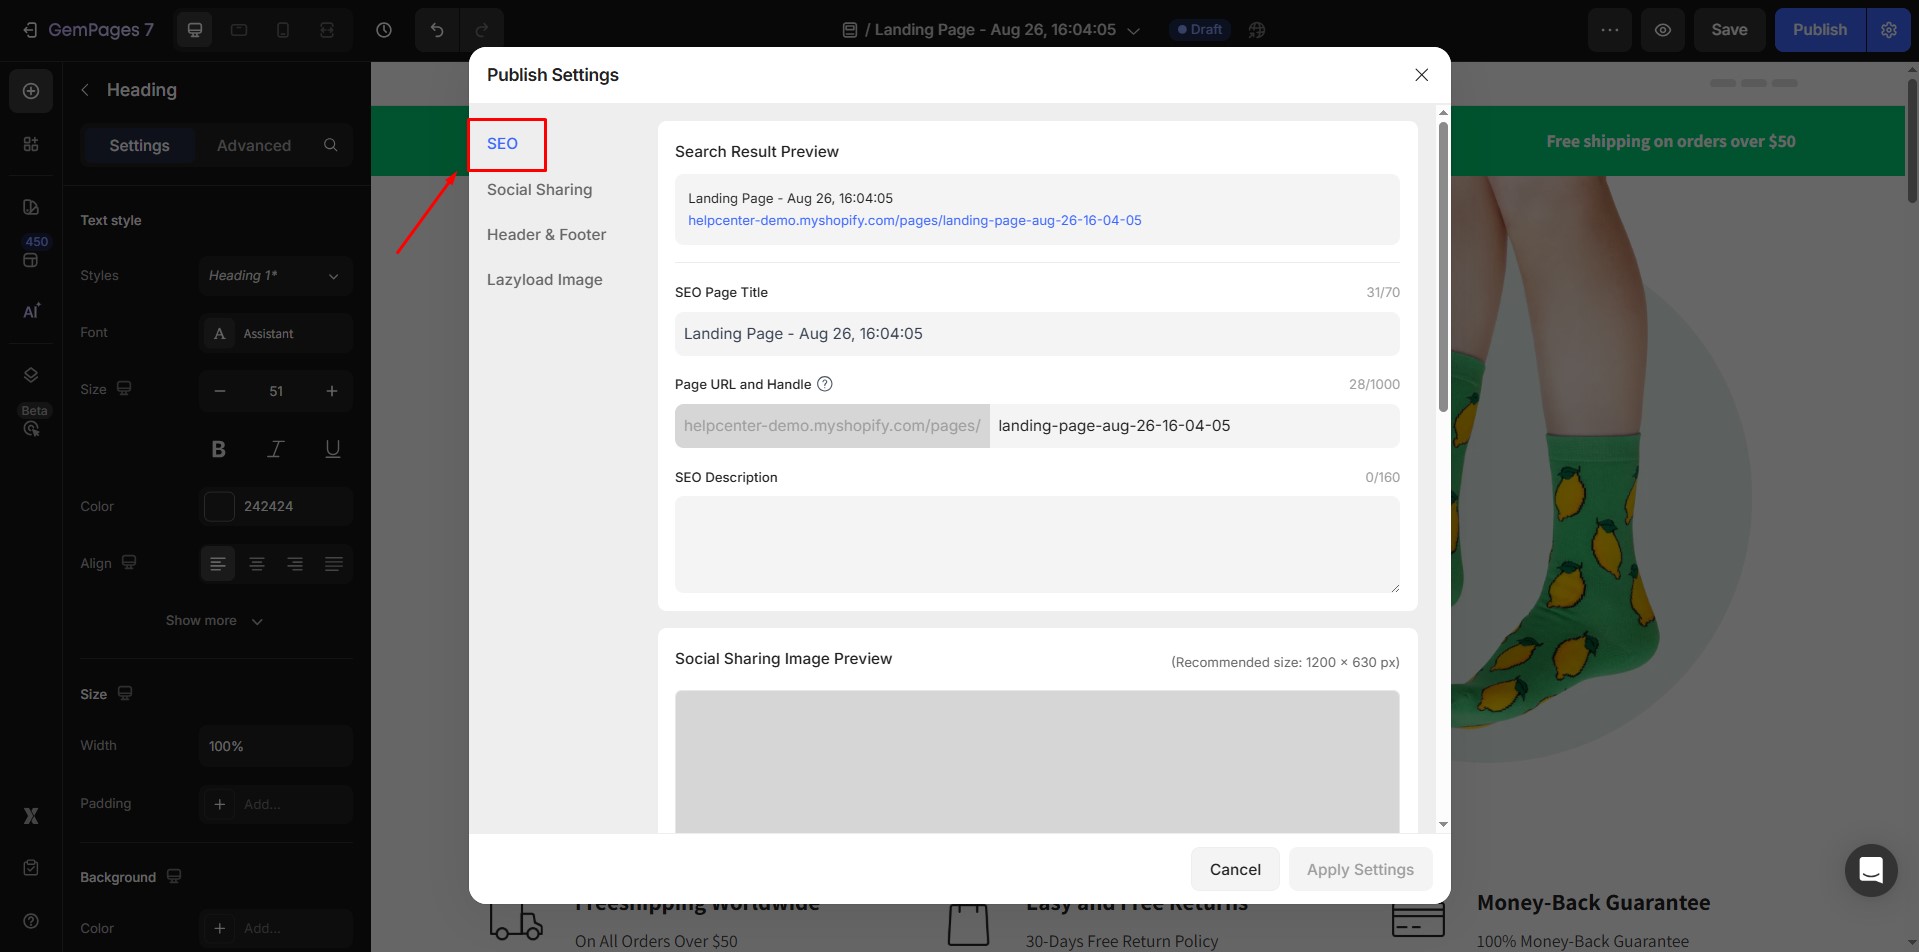Viewport: 1919px width, 952px height.
Task: Switch to tablet preview mode
Action: point(239,29)
